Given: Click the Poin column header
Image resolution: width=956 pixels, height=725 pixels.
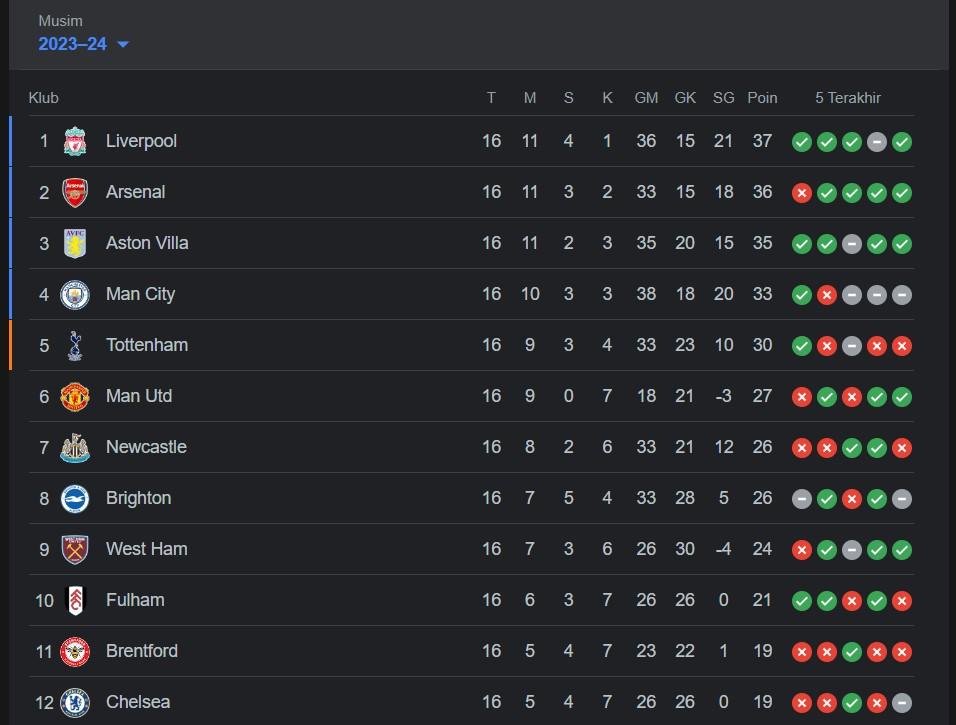Looking at the screenshot, I should click(762, 97).
